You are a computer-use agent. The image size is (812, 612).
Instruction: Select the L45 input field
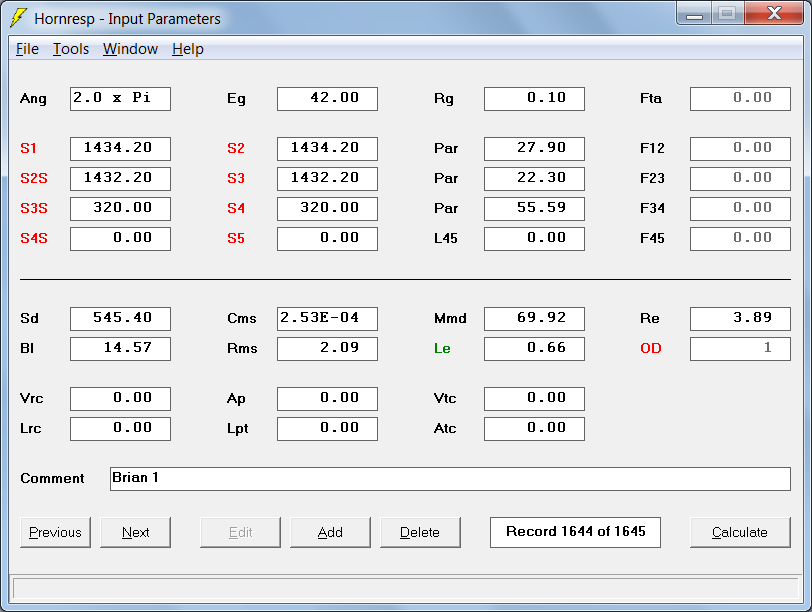534,239
